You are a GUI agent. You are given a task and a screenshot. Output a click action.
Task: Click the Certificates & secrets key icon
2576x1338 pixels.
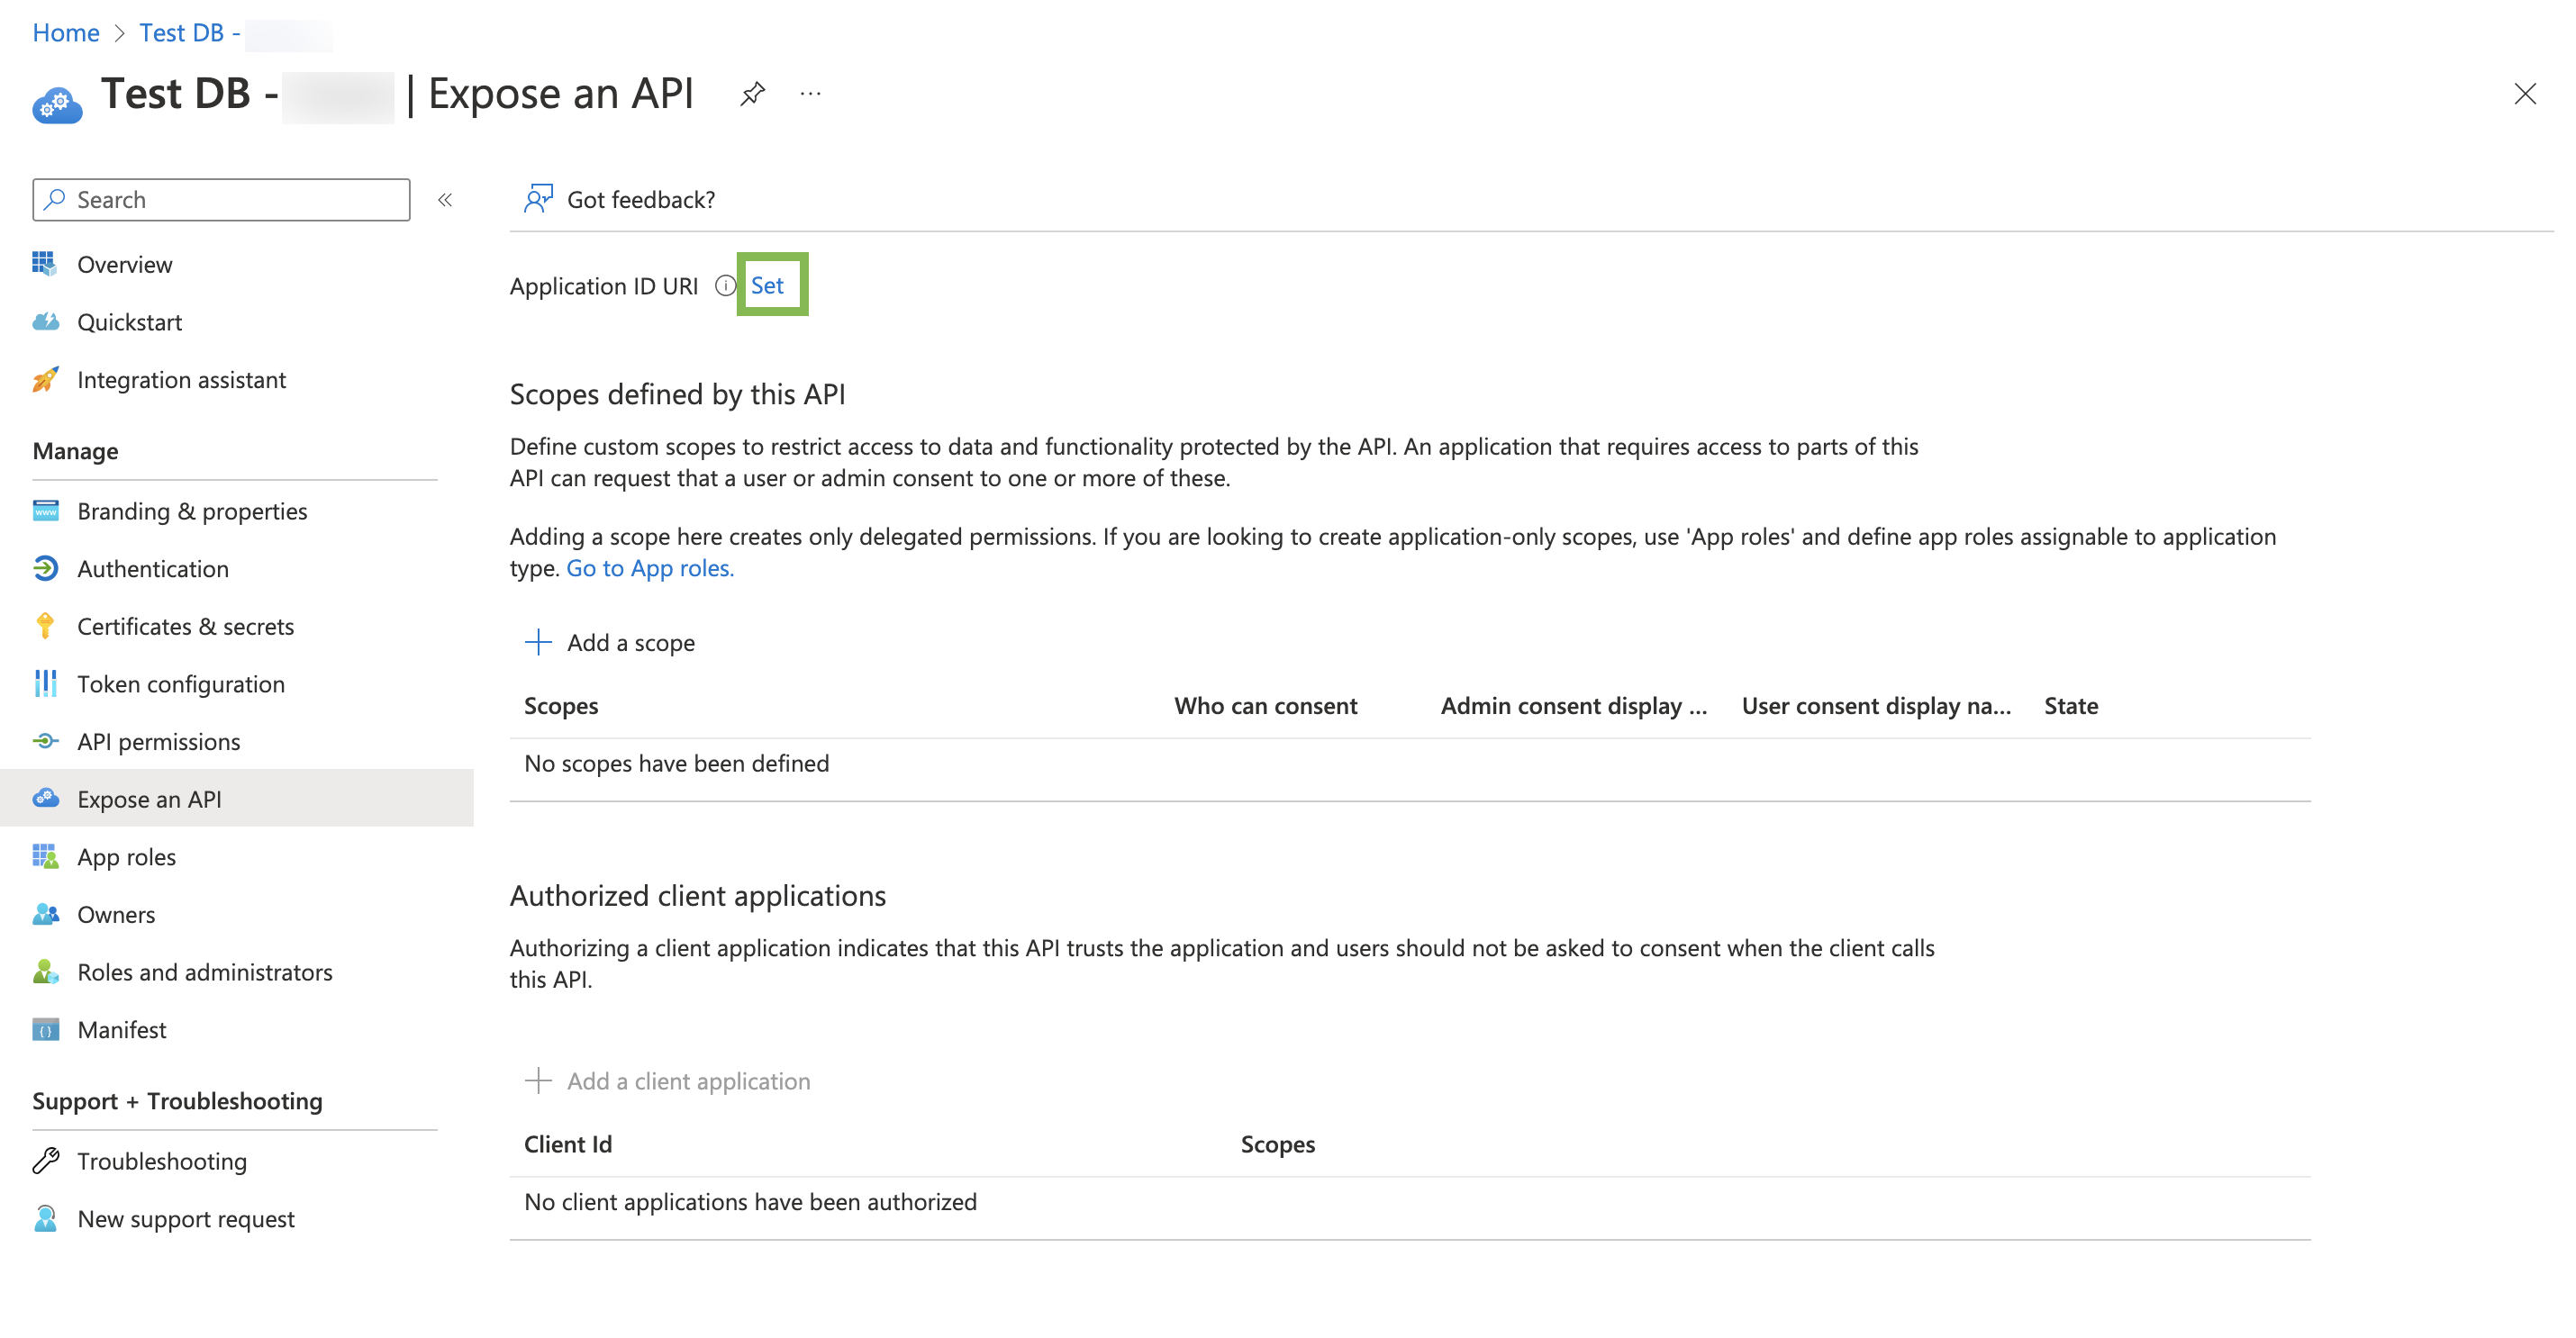pyautogui.click(x=45, y=626)
